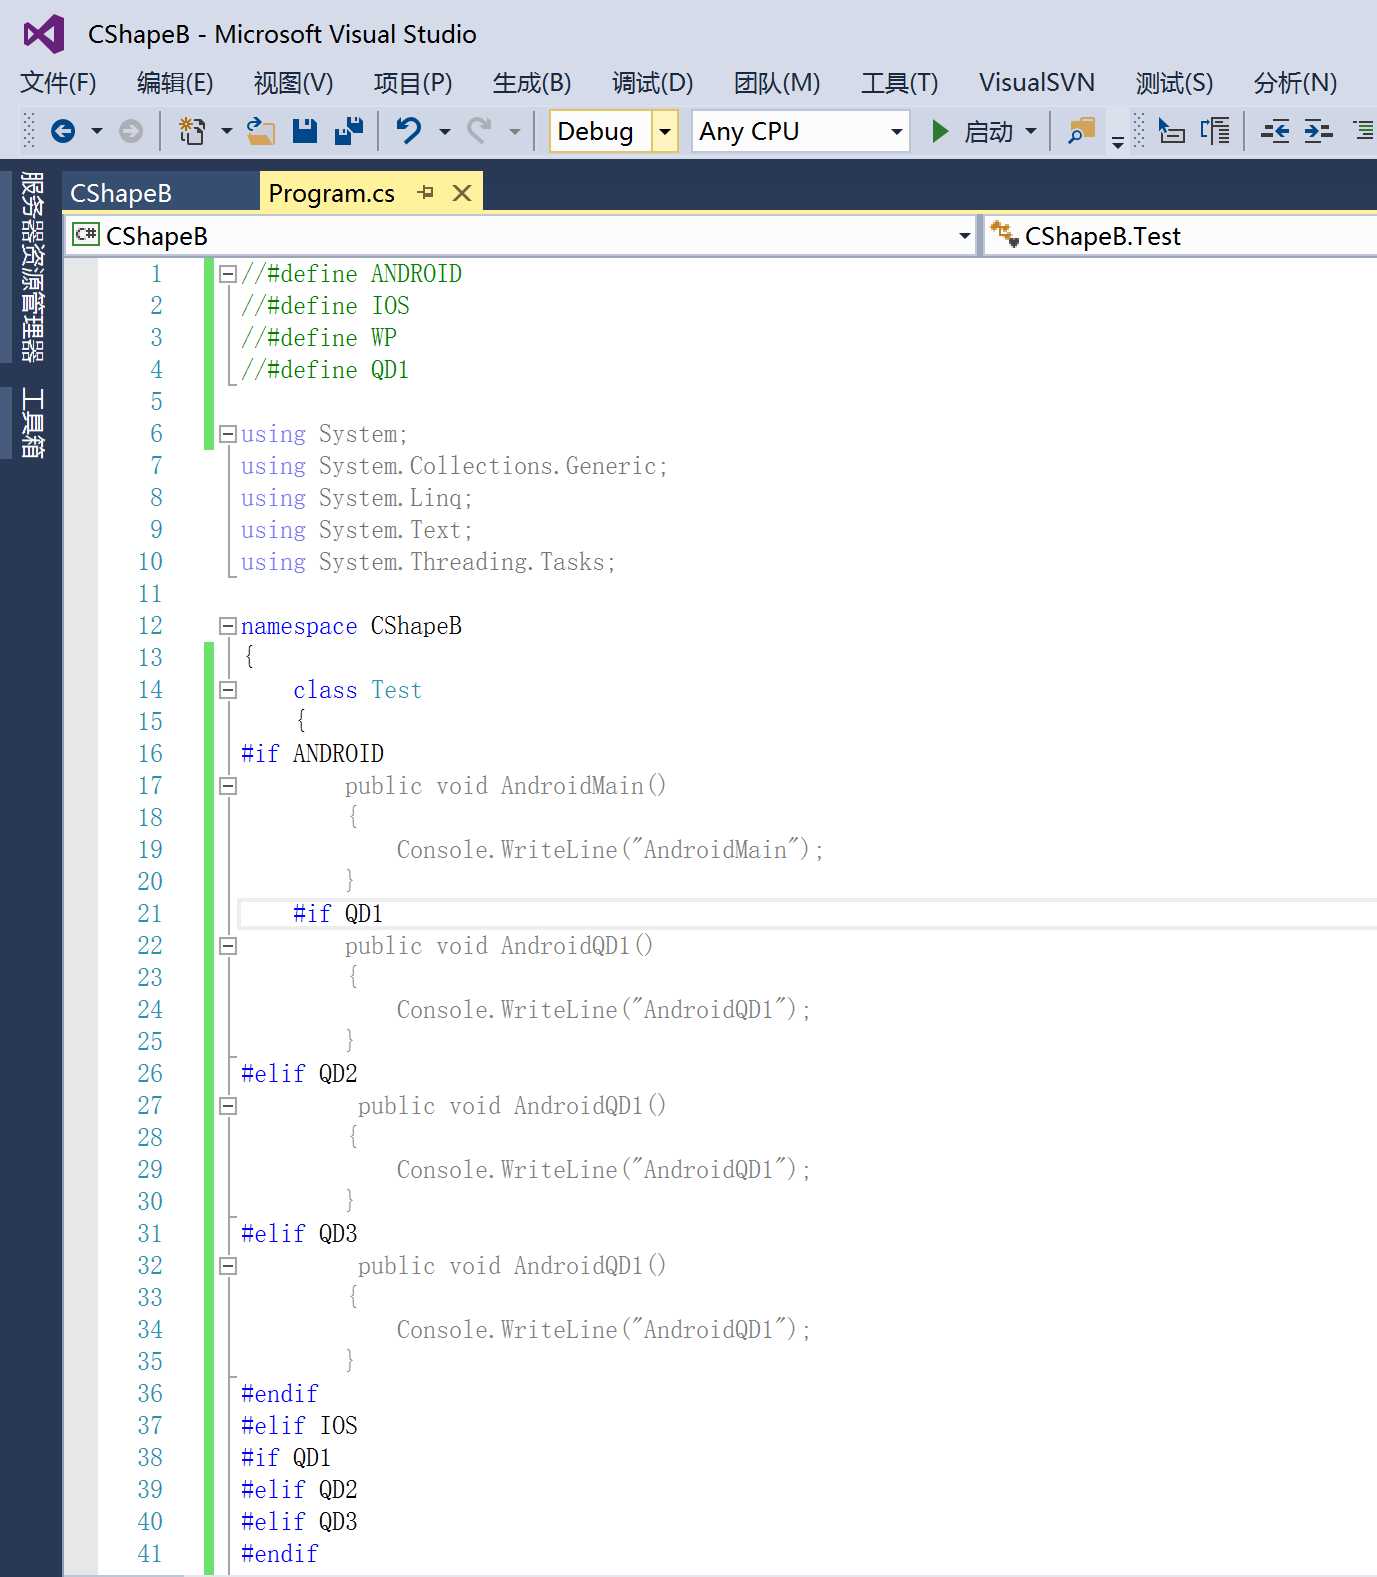Select the Program.cs tab
The width and height of the screenshot is (1377, 1577).
point(332,193)
